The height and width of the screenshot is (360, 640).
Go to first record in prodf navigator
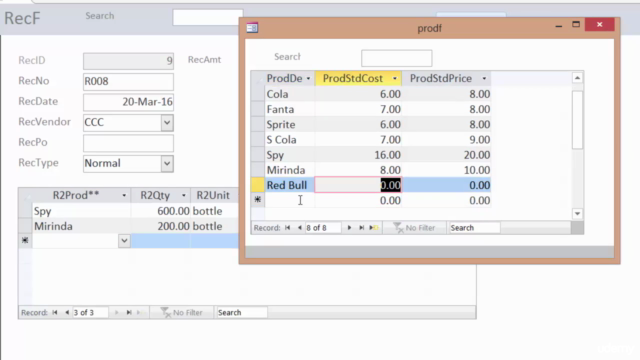pos(287,228)
